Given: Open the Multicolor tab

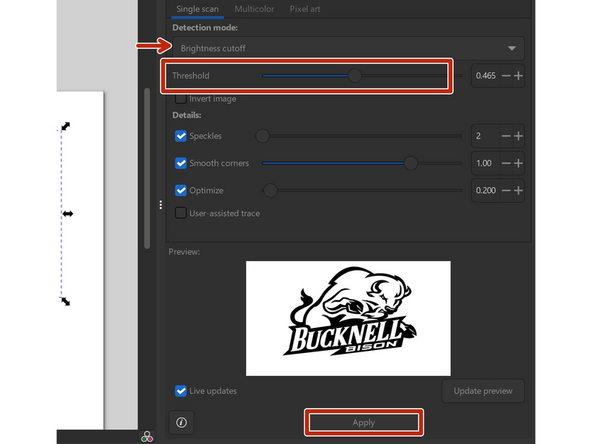Looking at the screenshot, I should coord(254,9).
